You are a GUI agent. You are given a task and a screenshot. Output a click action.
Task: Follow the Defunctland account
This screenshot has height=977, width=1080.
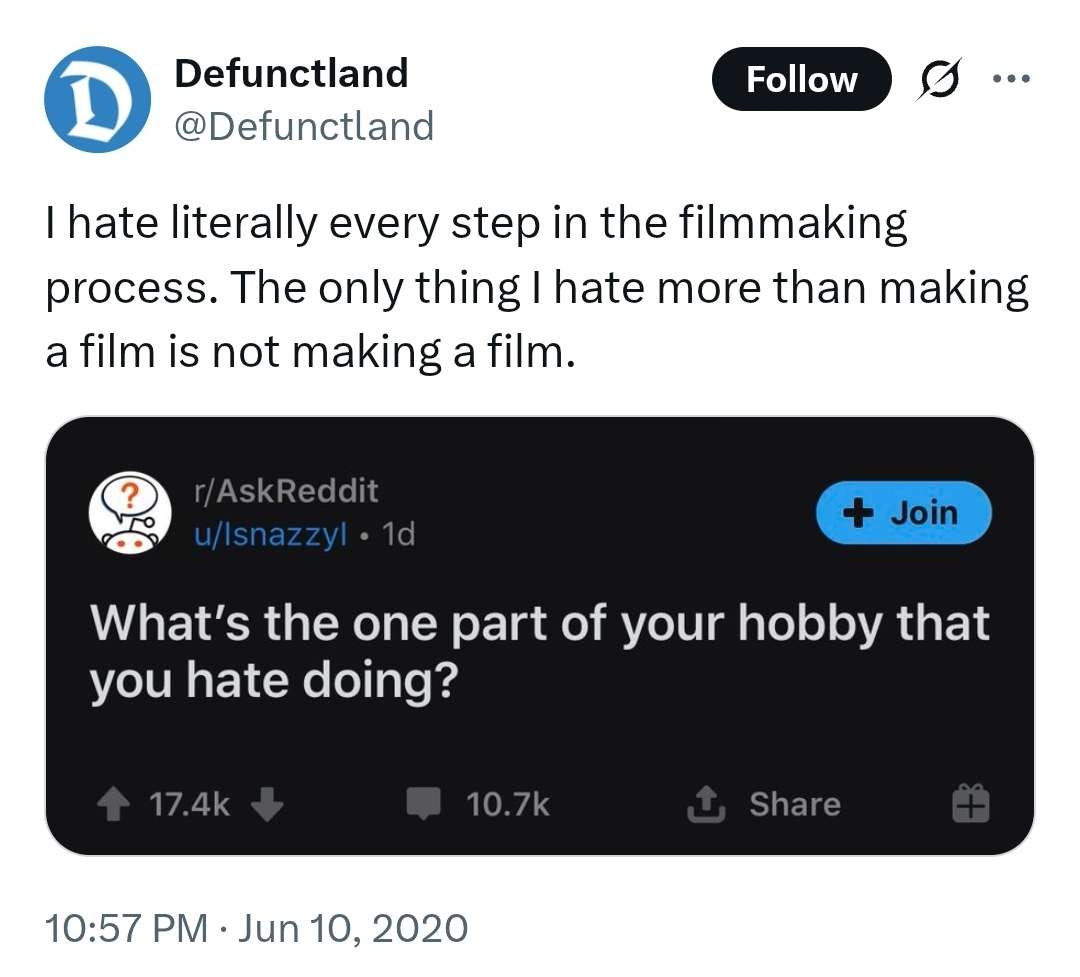pos(801,79)
